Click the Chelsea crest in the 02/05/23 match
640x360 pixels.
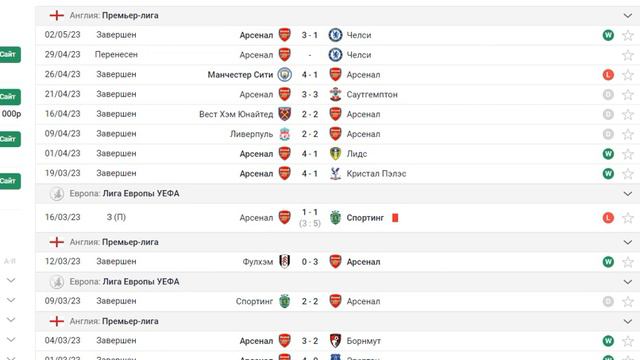click(335, 35)
